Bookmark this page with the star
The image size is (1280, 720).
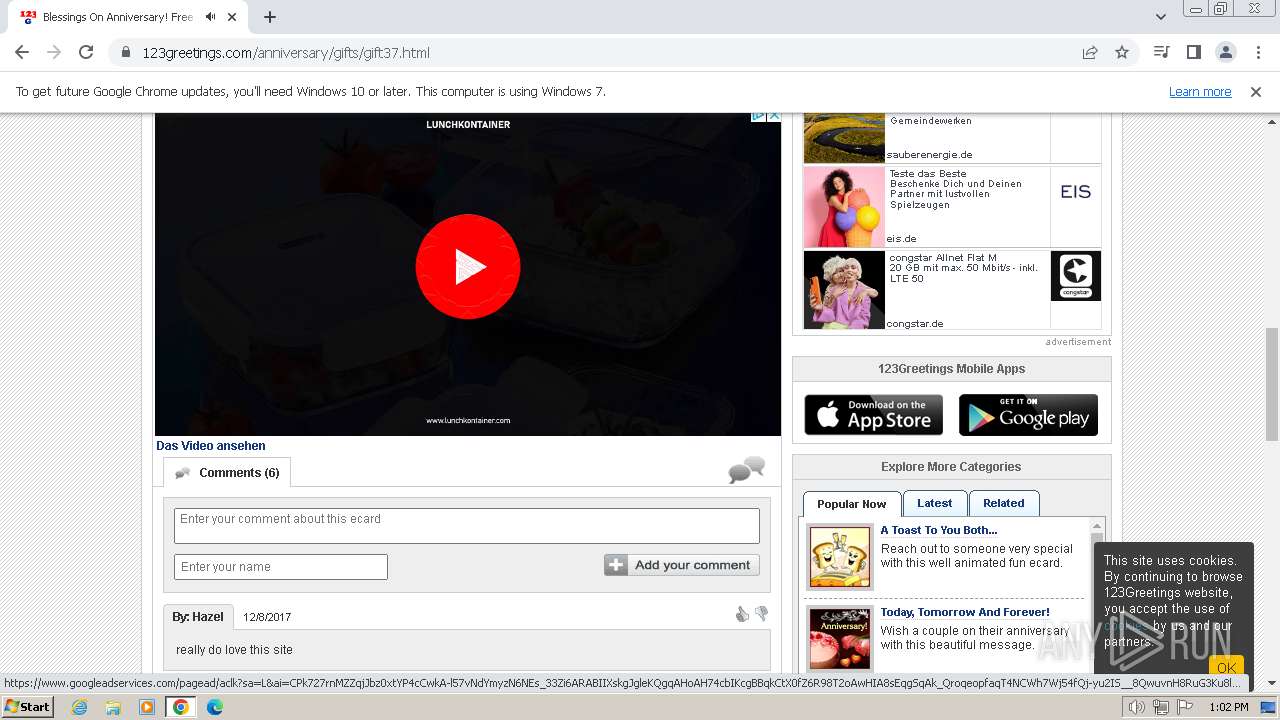click(1122, 52)
